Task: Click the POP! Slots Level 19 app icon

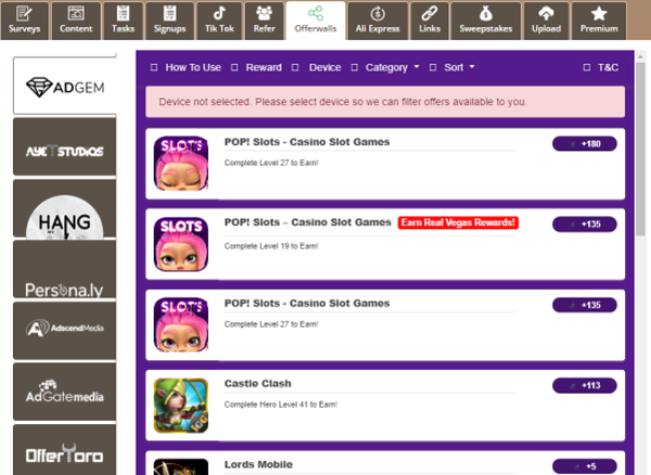Action: pos(181,244)
